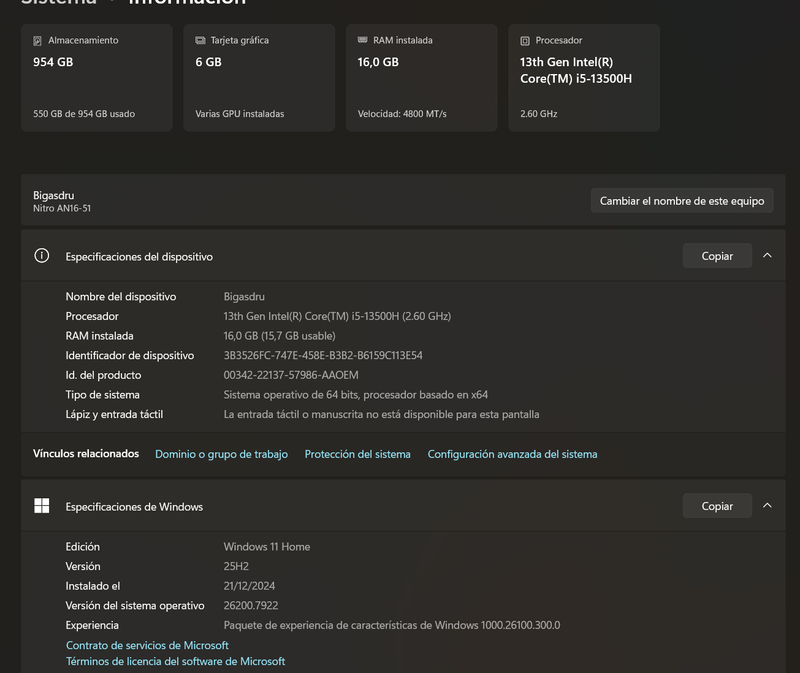
Task: Click the 2.60 GHz text in processor card
Action: (x=539, y=114)
